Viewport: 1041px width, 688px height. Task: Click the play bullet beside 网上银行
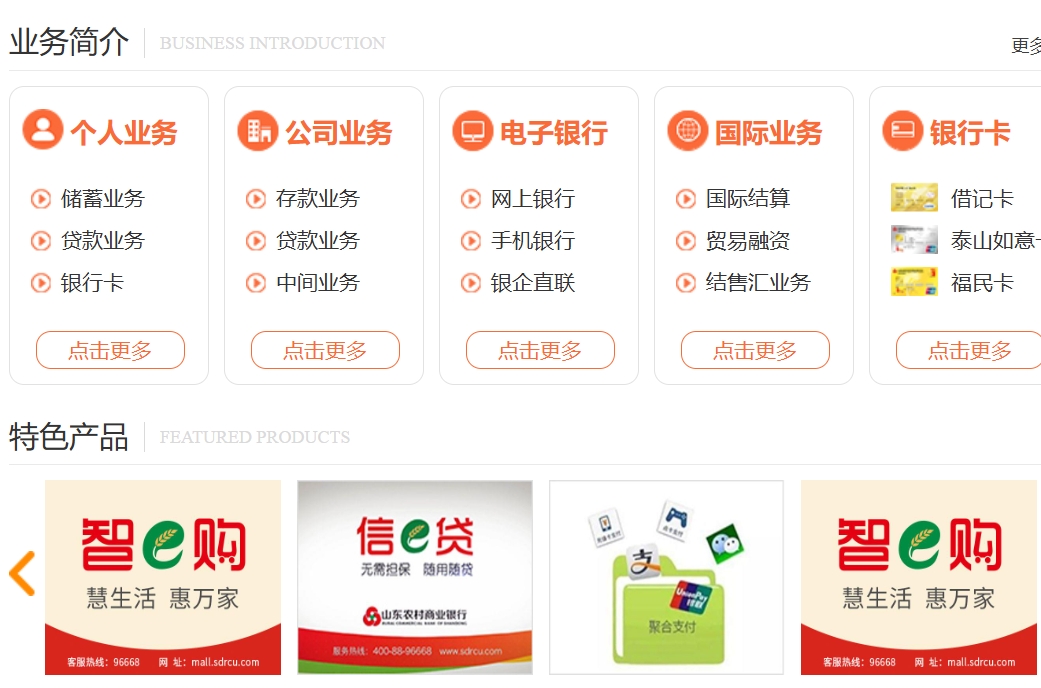(x=471, y=199)
